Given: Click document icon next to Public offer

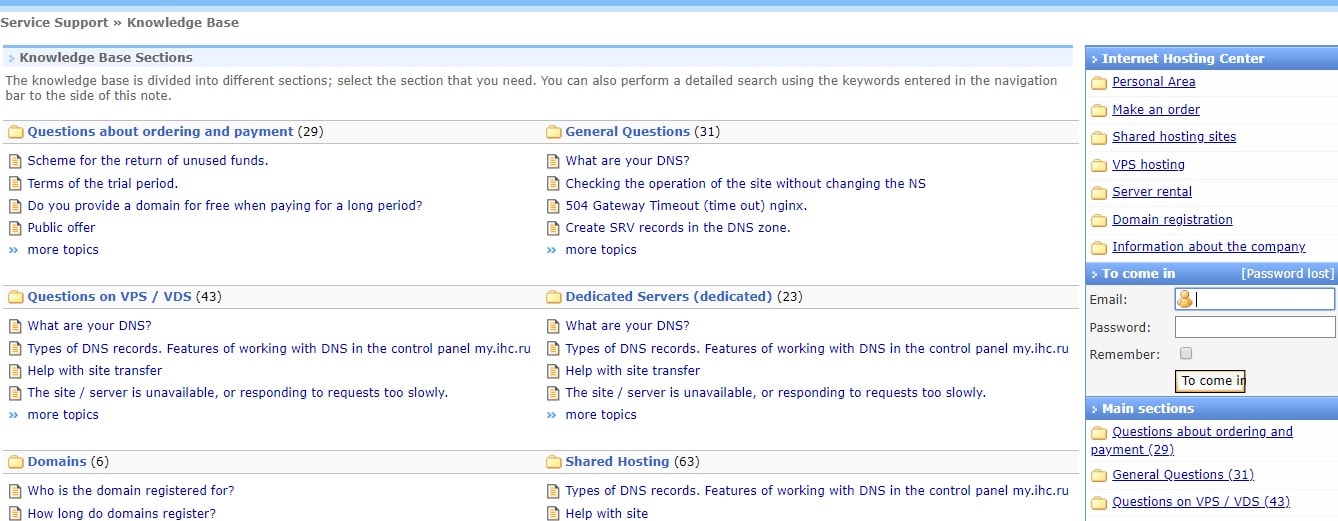Looking at the screenshot, I should point(15,228).
